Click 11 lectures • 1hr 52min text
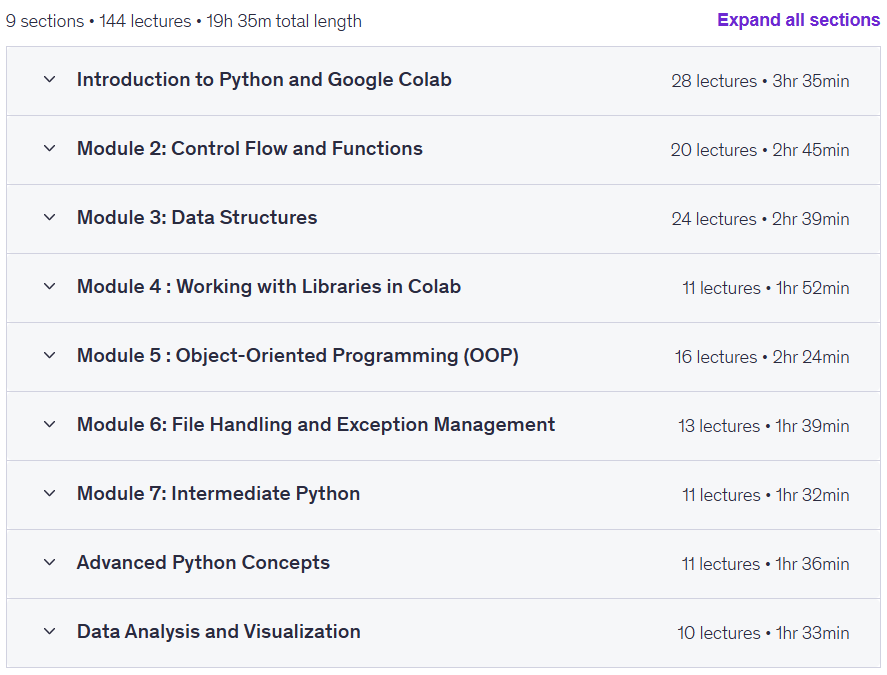 click(x=766, y=288)
